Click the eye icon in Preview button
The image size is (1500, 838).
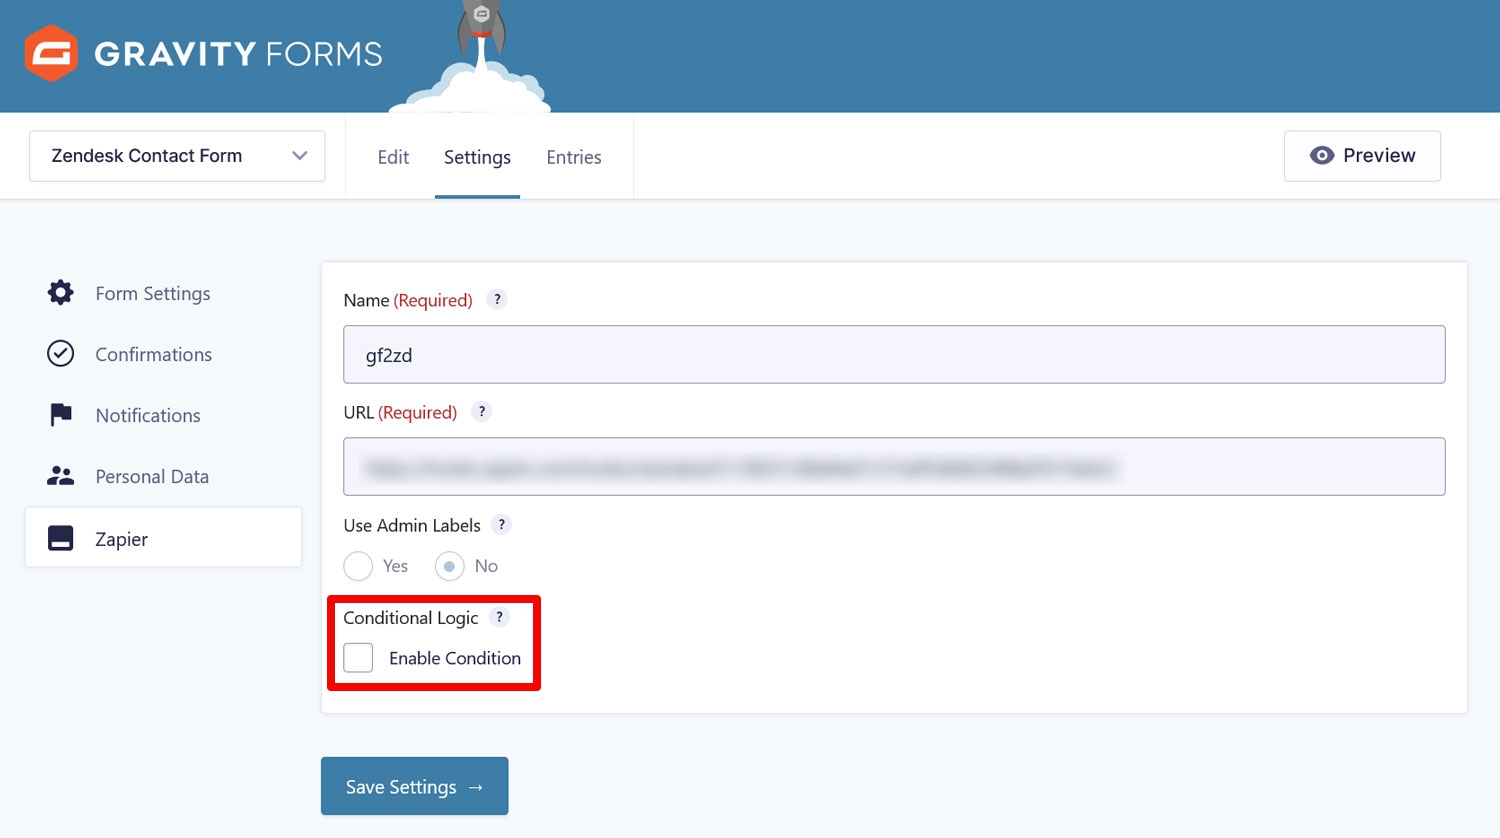click(1322, 155)
